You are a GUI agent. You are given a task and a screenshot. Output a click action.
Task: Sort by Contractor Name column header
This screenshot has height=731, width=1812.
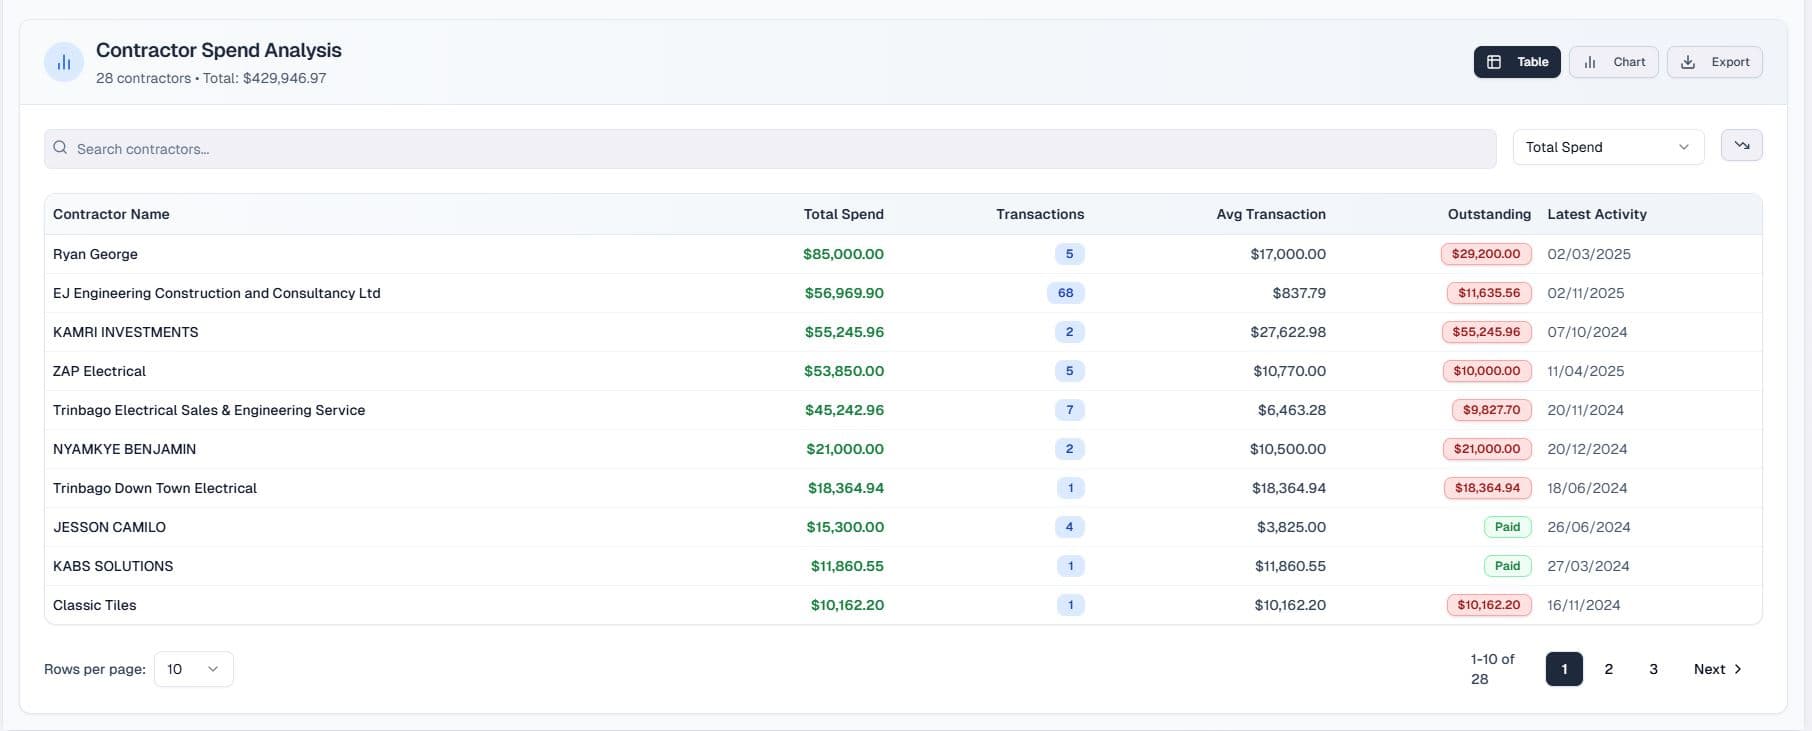pos(111,214)
